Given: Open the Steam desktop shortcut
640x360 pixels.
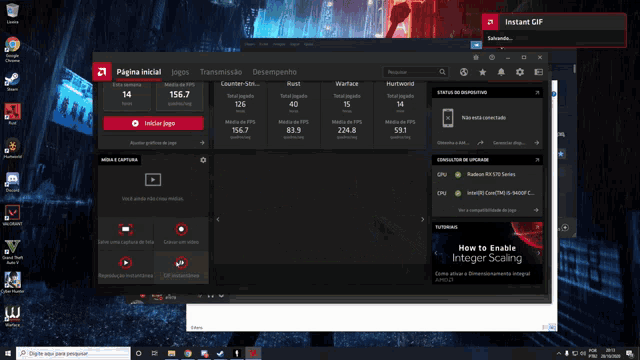Looking at the screenshot, I should (12, 82).
